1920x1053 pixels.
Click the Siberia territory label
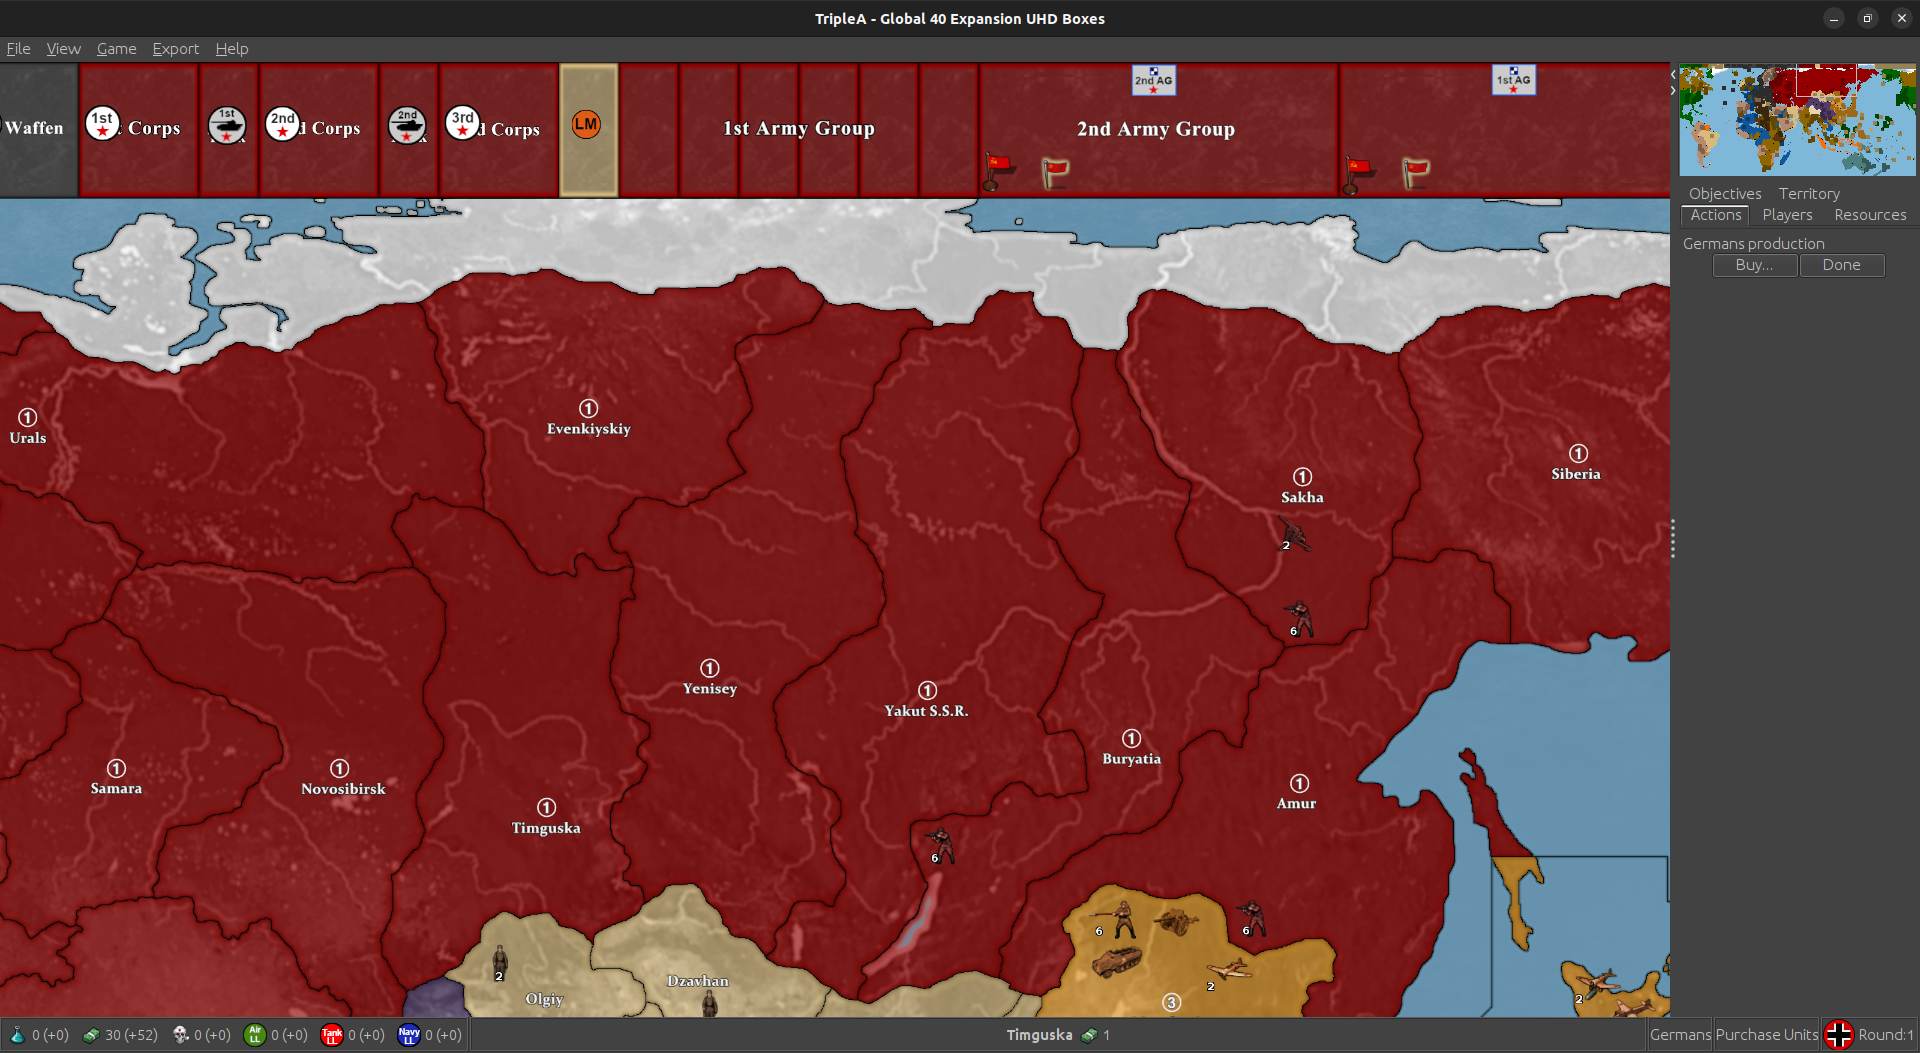[1576, 474]
